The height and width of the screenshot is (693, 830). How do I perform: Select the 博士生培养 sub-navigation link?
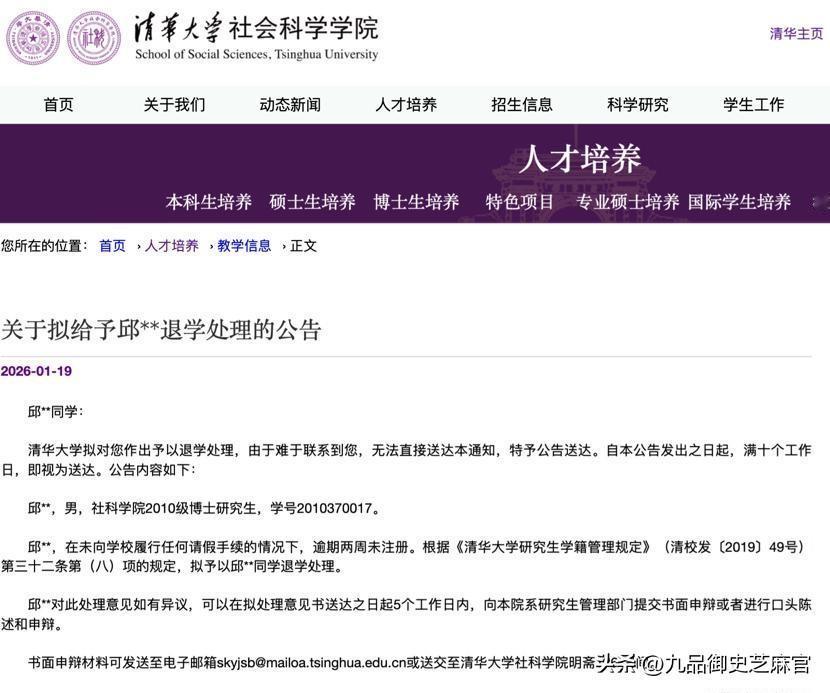coord(417,202)
